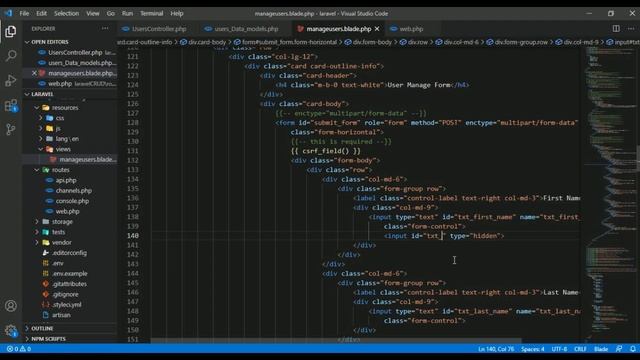Change CRLF end of line sequence
The height and width of the screenshot is (360, 640).
click(x=580, y=349)
